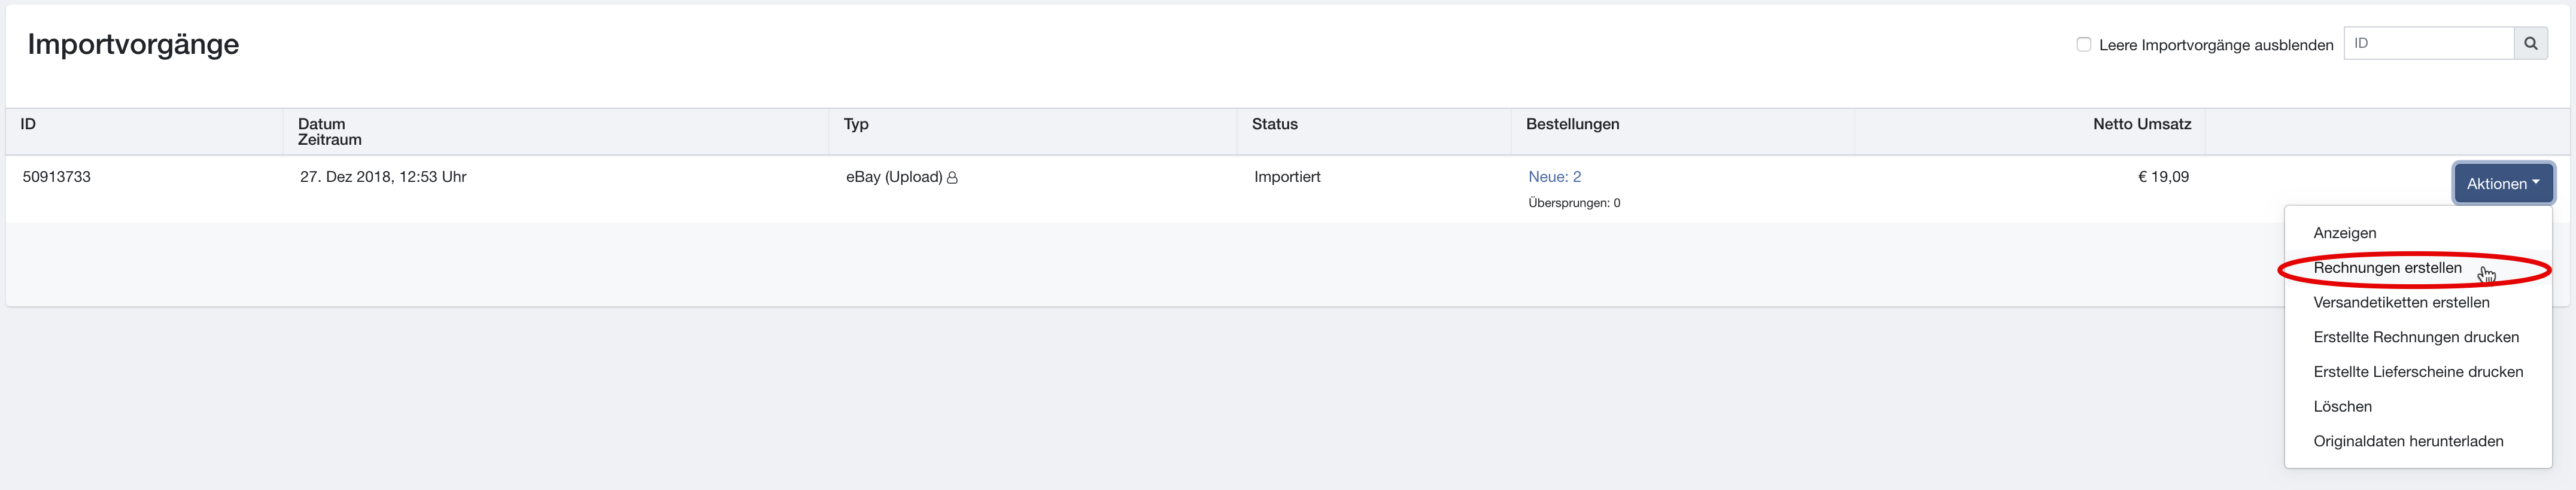Click import ID 50913733 in the row
Viewport: 2576px width, 490px height.
pyautogui.click(x=57, y=177)
